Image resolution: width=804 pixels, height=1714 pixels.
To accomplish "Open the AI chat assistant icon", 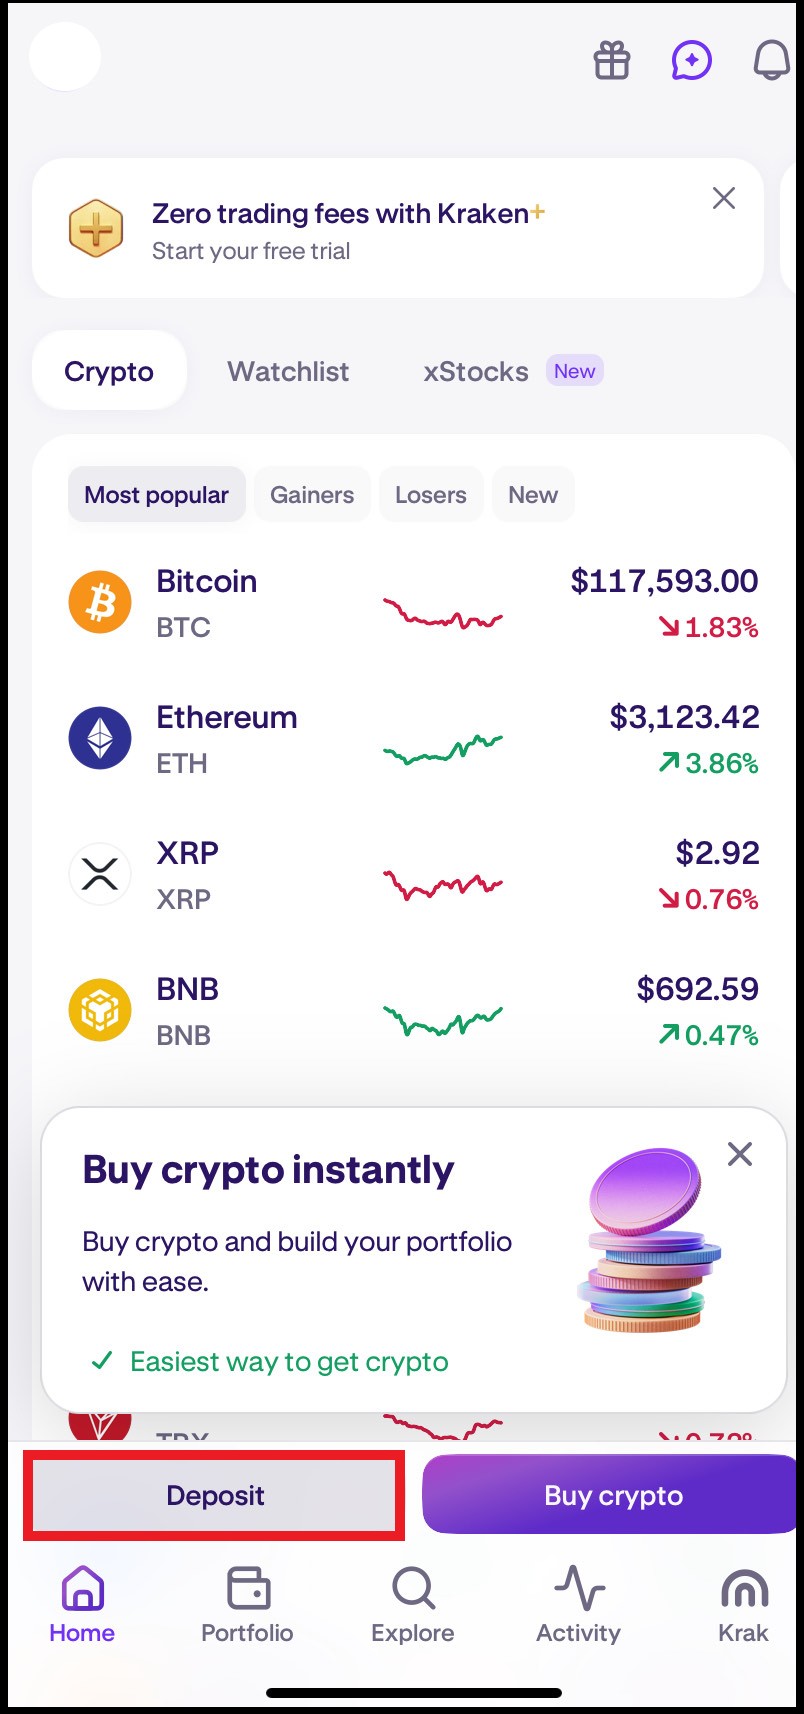I will pyautogui.click(x=691, y=61).
